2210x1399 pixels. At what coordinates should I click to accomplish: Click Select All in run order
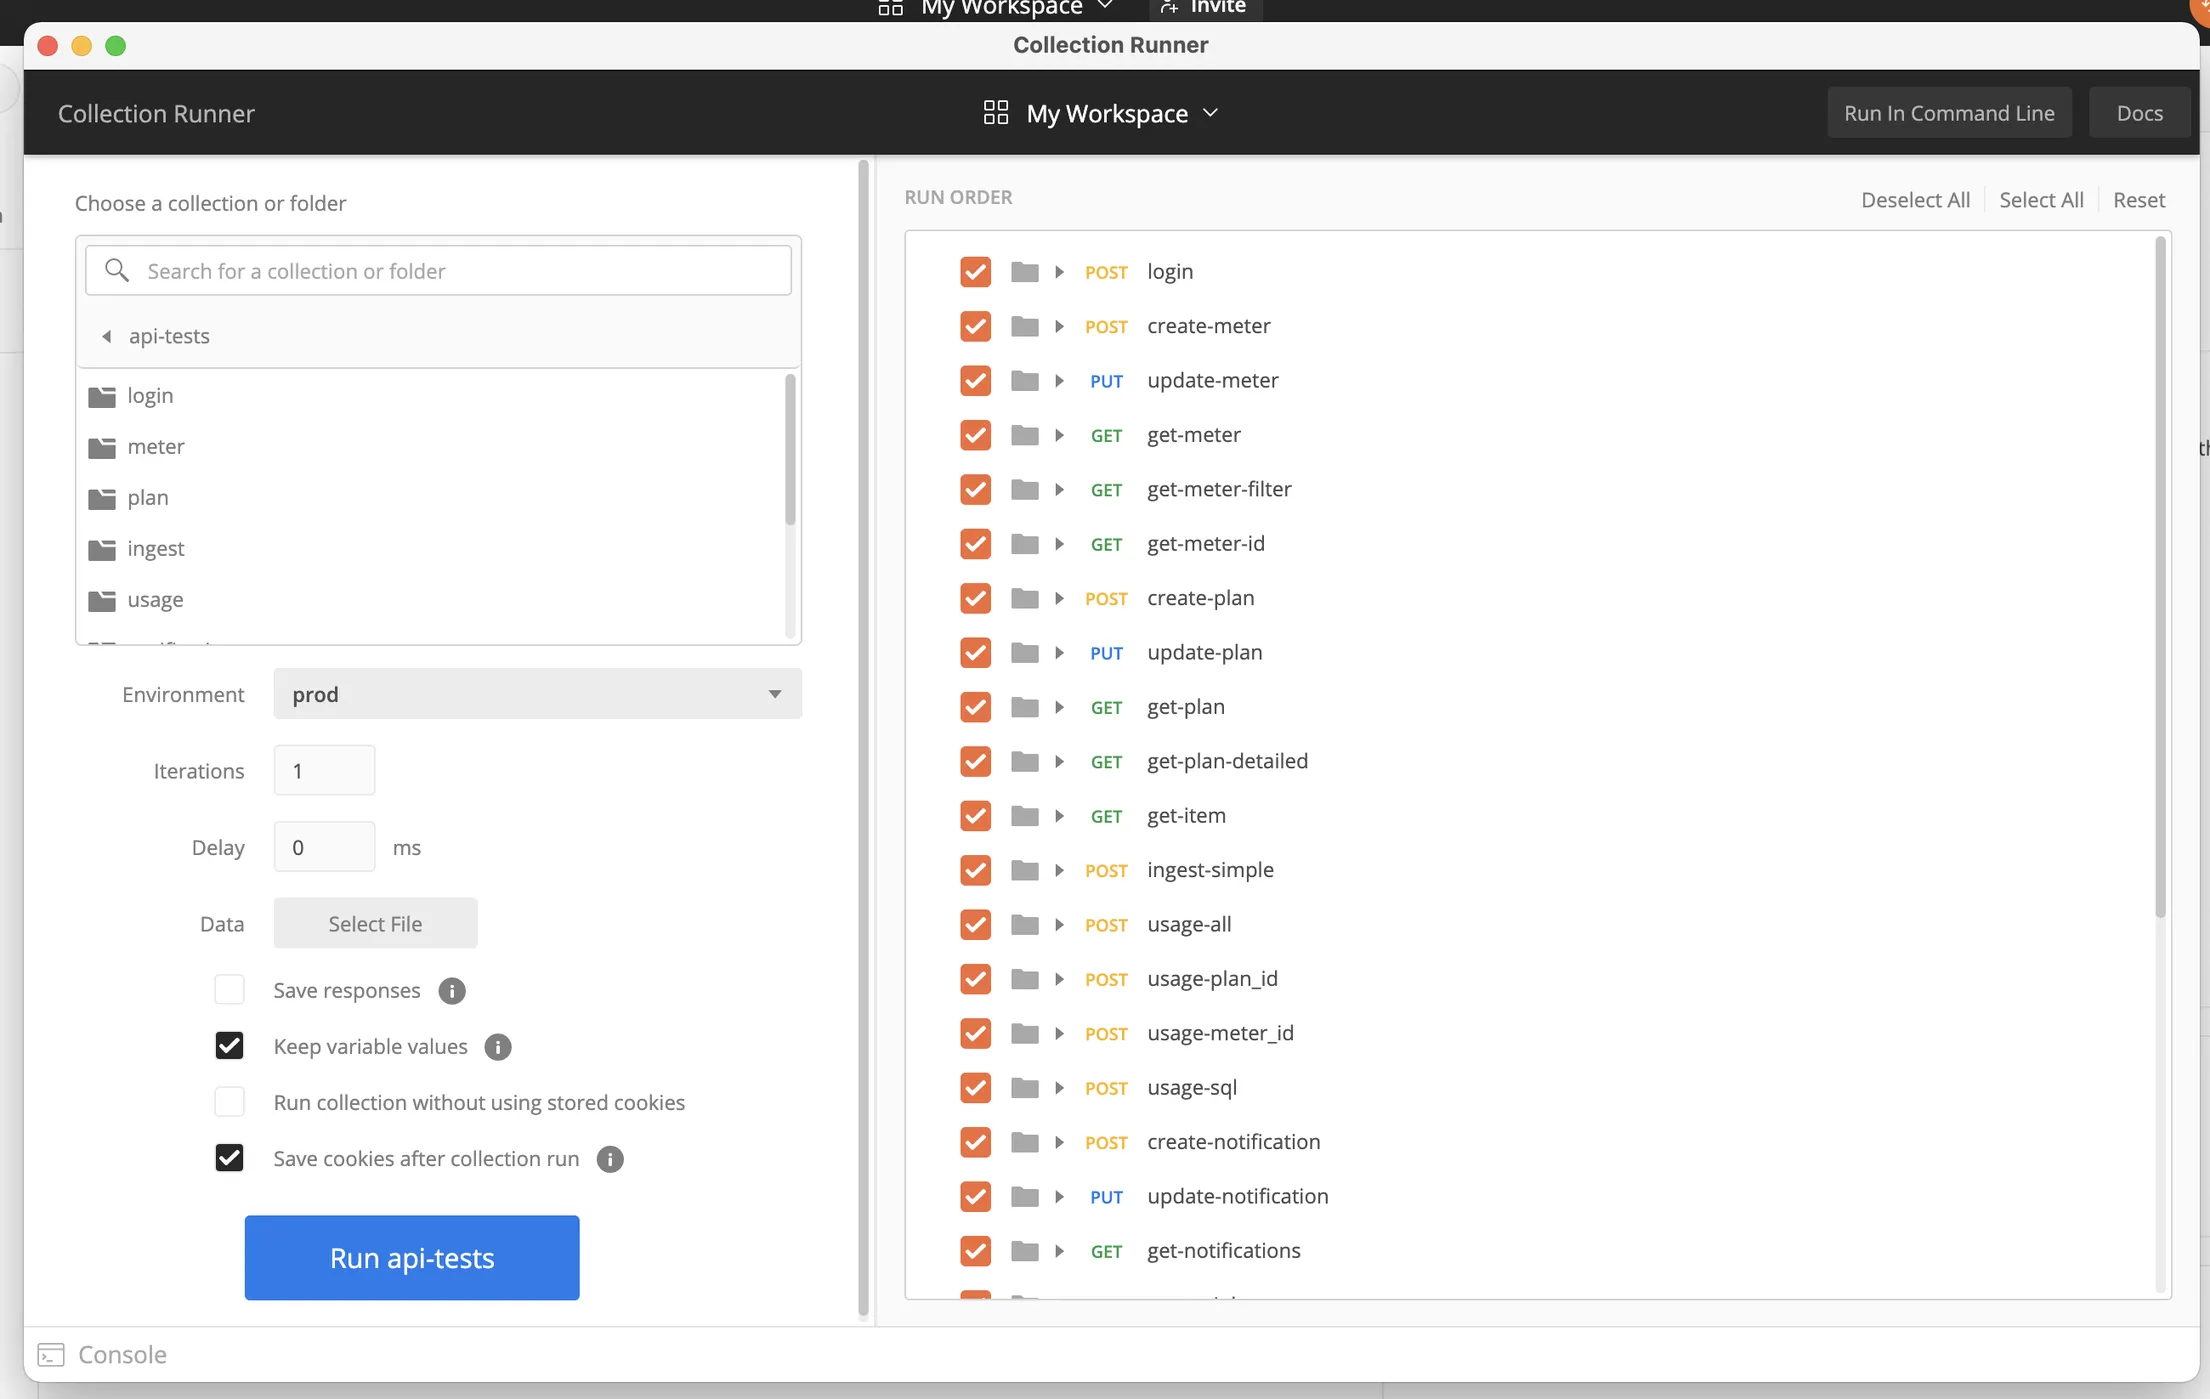2041,200
